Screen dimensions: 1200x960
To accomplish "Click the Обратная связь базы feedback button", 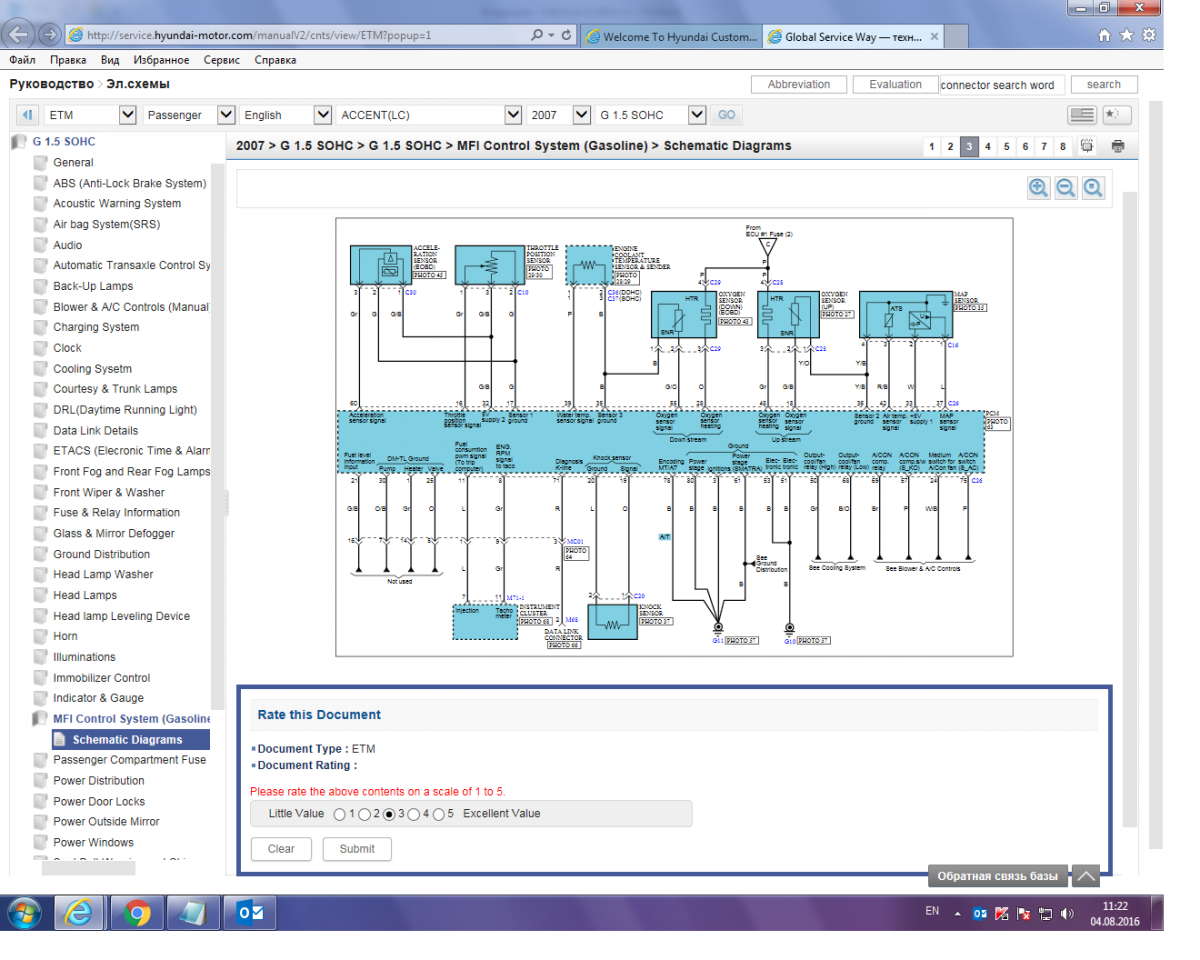I will pos(997,876).
